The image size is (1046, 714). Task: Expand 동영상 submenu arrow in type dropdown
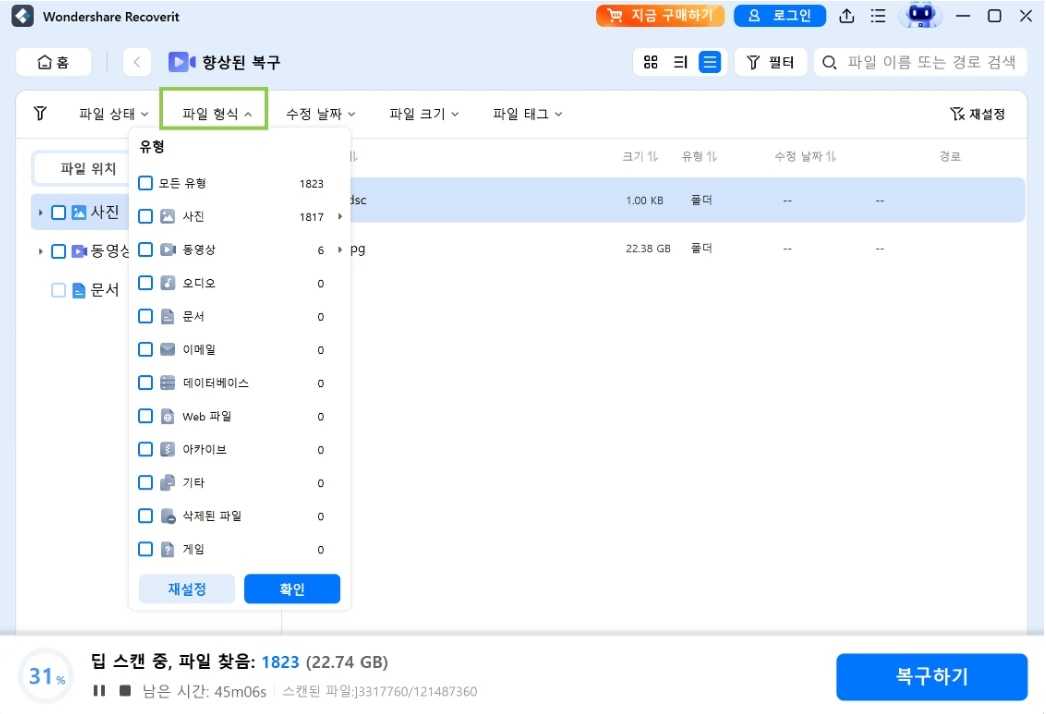point(340,250)
